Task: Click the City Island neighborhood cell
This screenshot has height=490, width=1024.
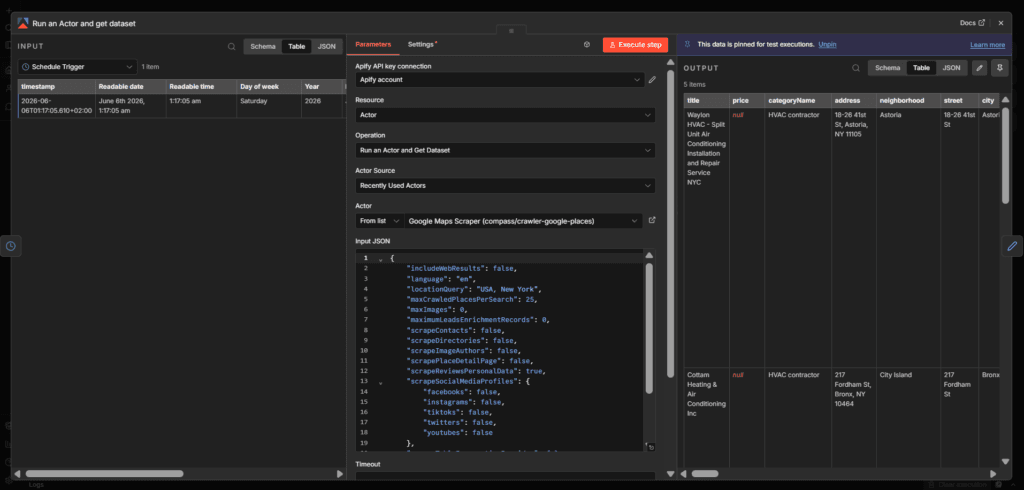Action: (908, 417)
